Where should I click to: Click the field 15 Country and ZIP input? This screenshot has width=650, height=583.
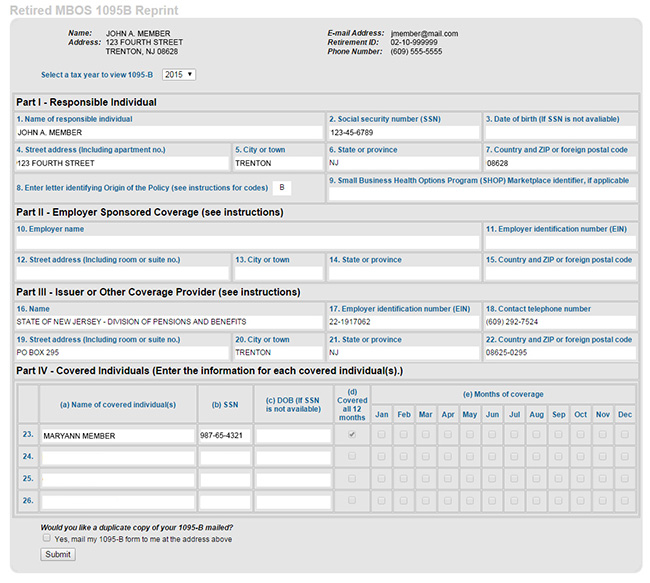[560, 273]
